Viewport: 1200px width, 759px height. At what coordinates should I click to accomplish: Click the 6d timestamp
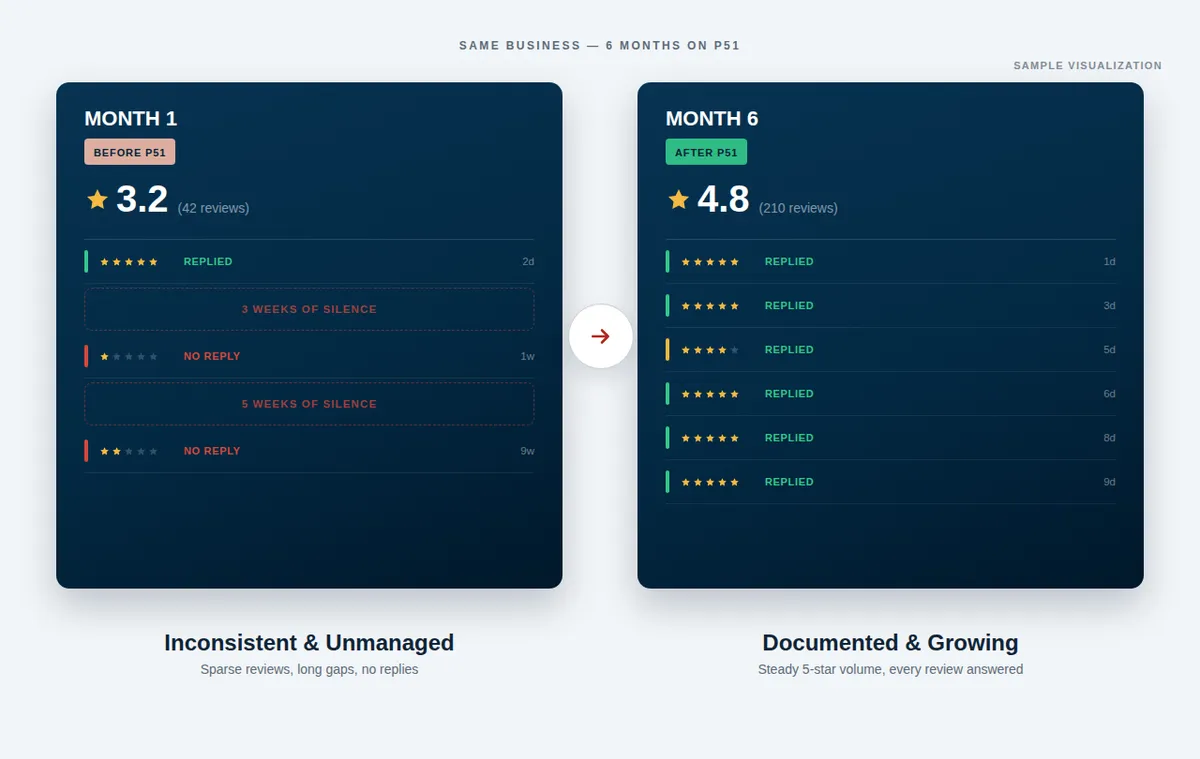[1109, 394]
